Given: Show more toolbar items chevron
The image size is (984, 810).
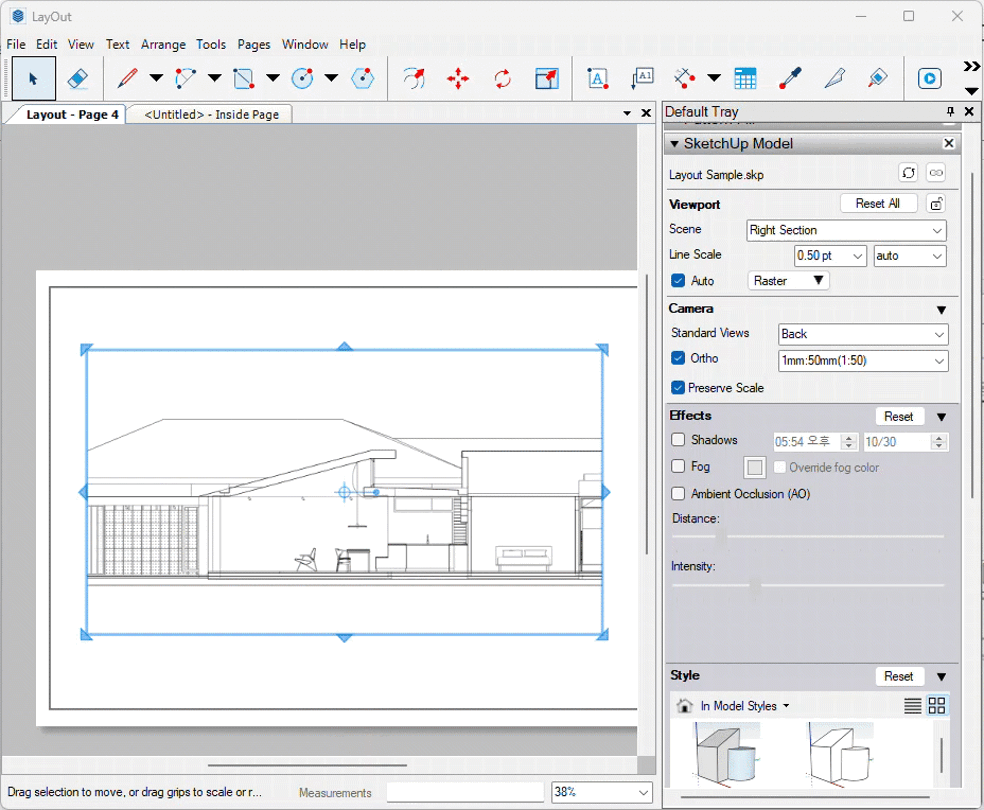Looking at the screenshot, I should click(x=971, y=66).
